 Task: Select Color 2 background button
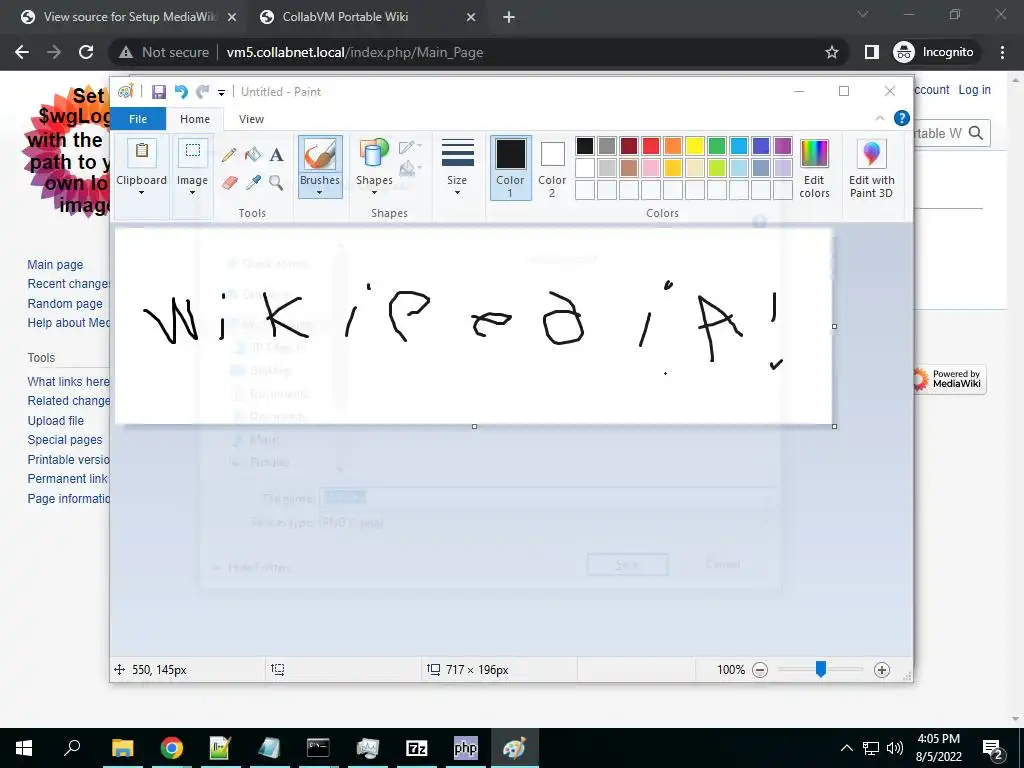tap(552, 168)
